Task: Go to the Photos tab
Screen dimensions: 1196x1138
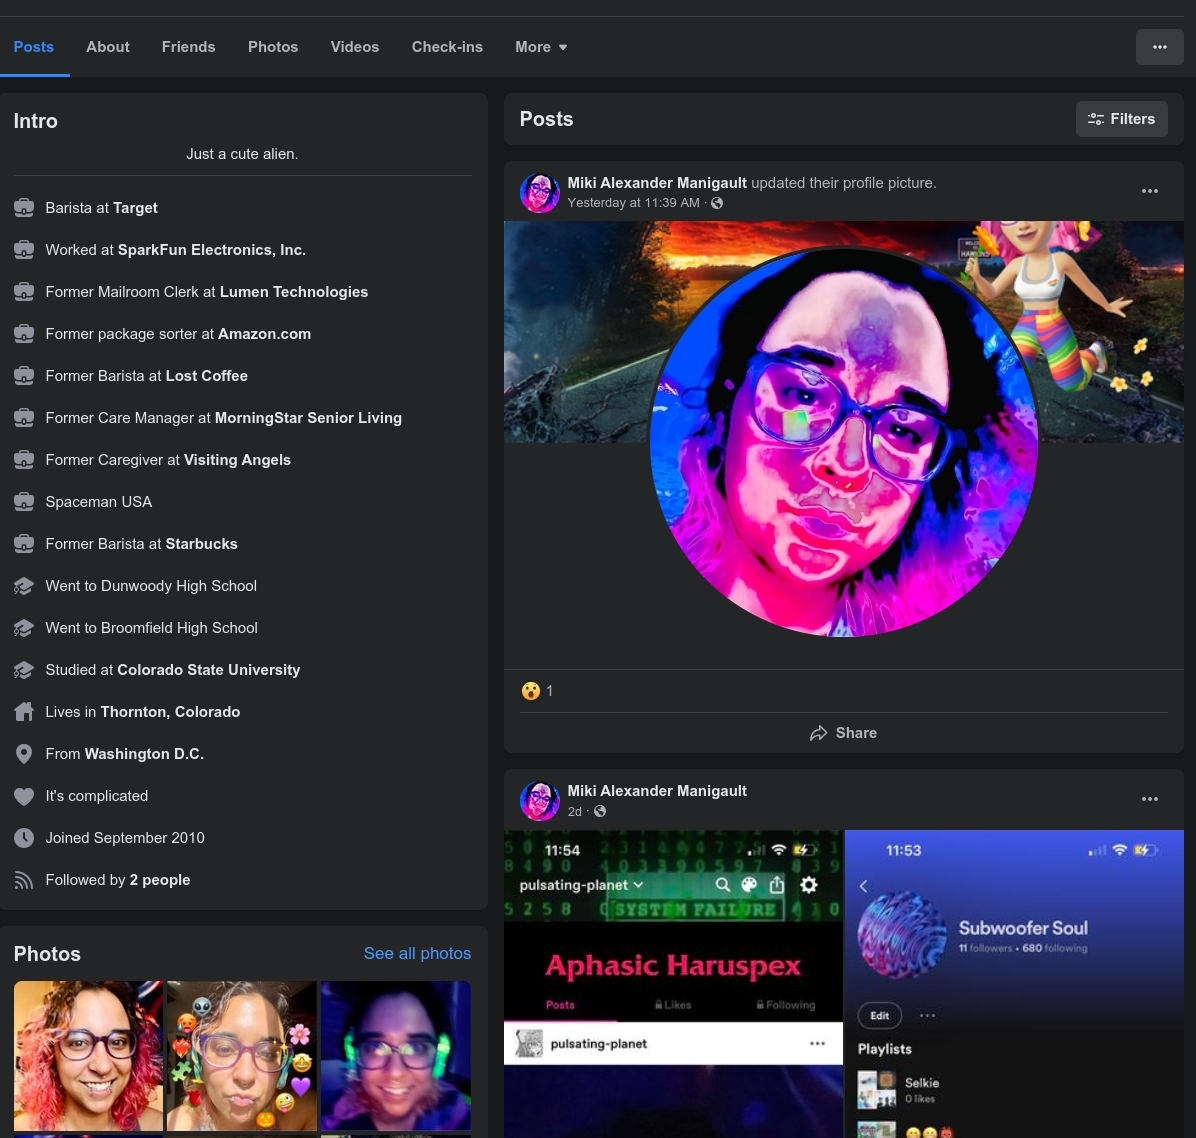Action: coord(273,47)
